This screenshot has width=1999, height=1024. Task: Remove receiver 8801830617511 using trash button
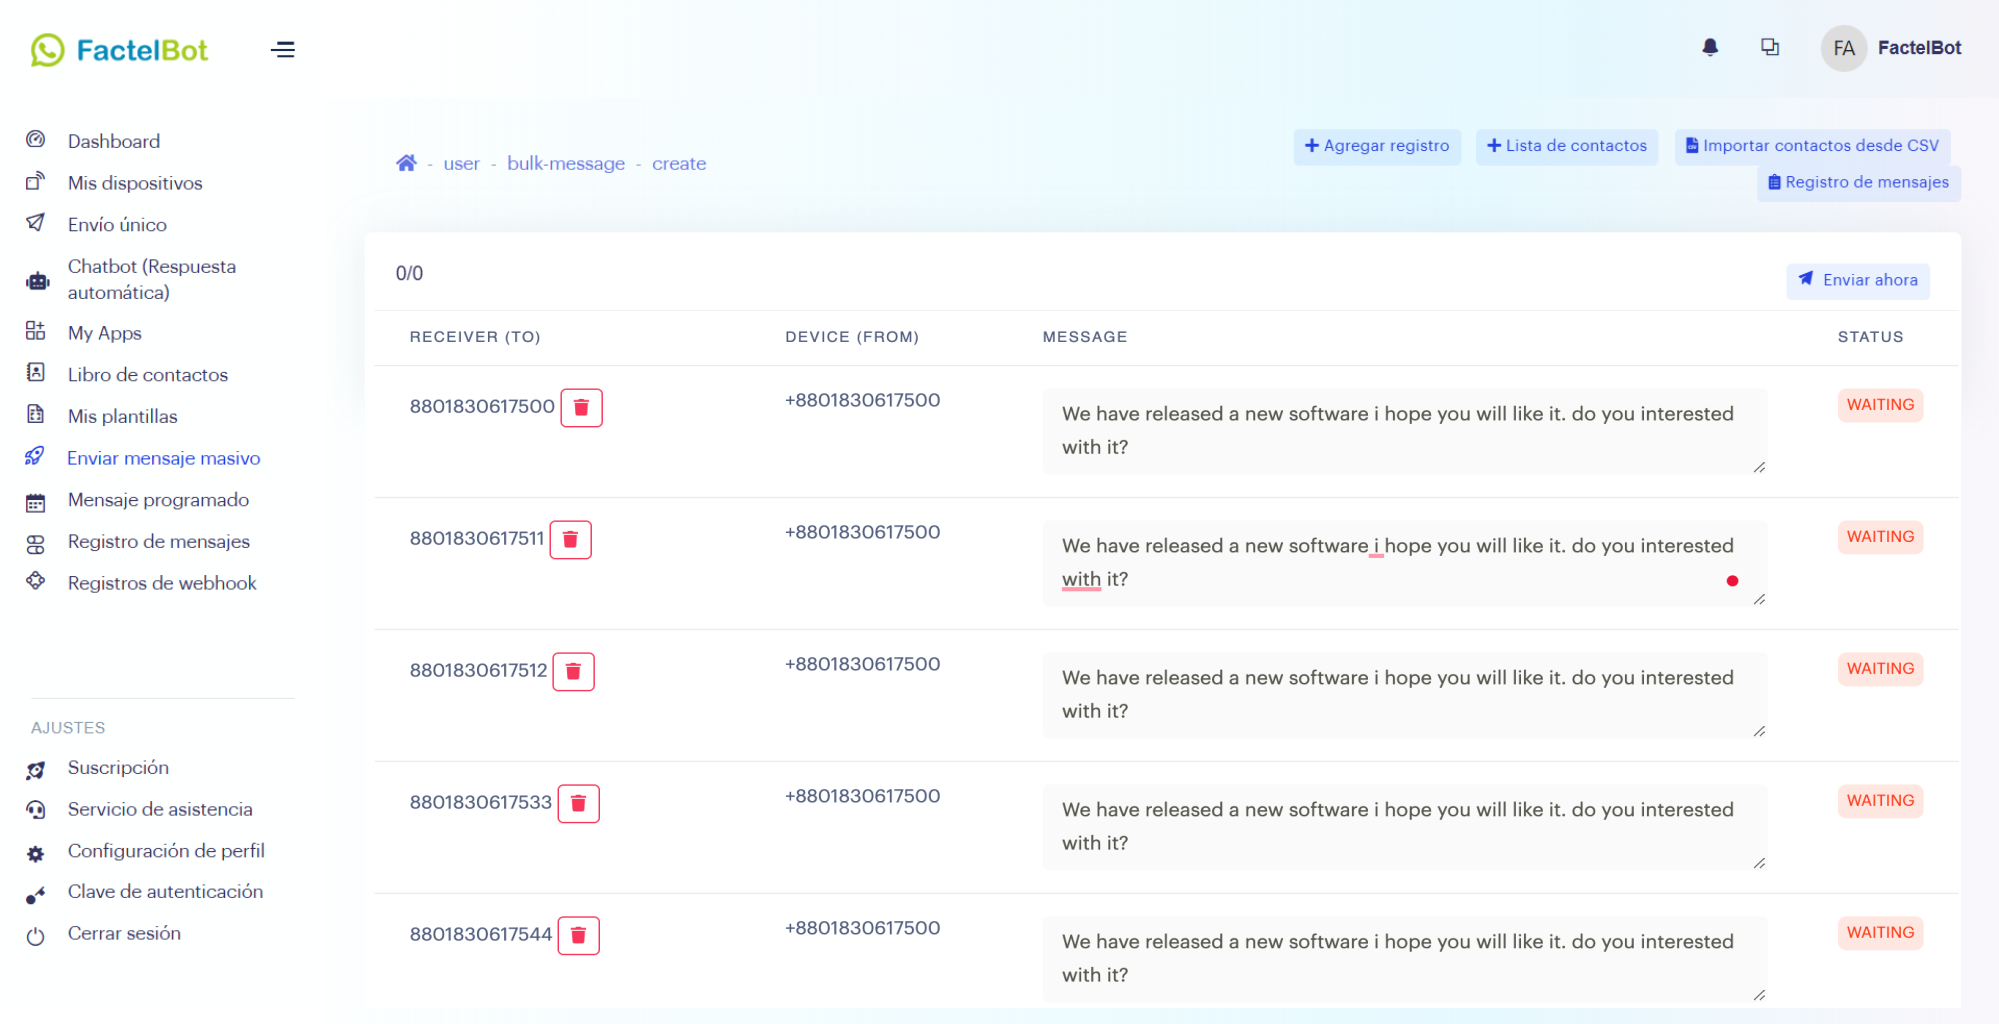pyautogui.click(x=570, y=539)
